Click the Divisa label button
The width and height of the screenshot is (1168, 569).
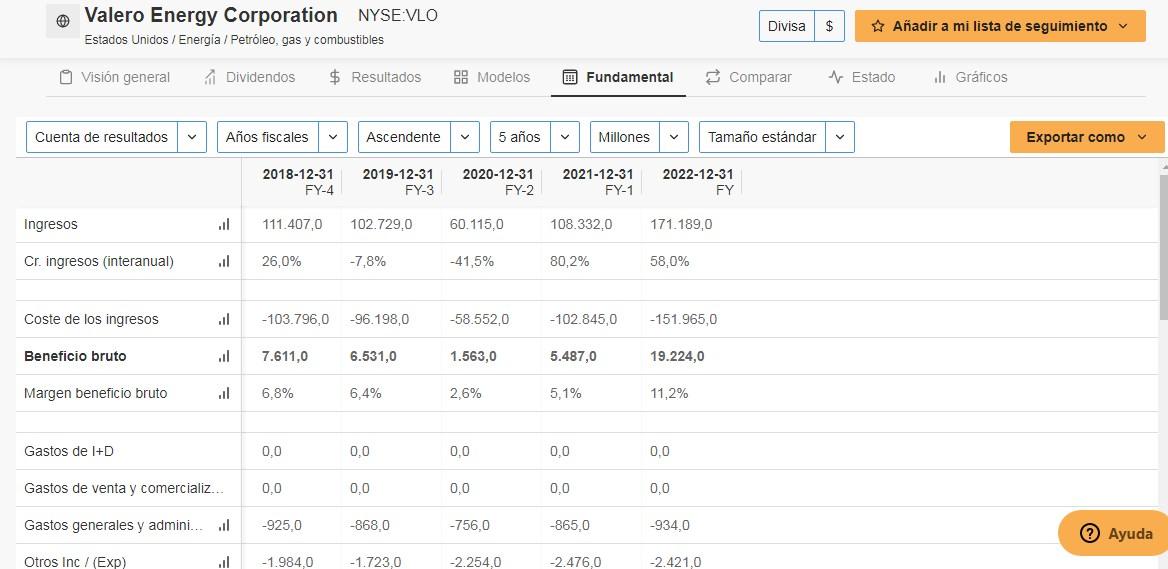[x=787, y=26]
